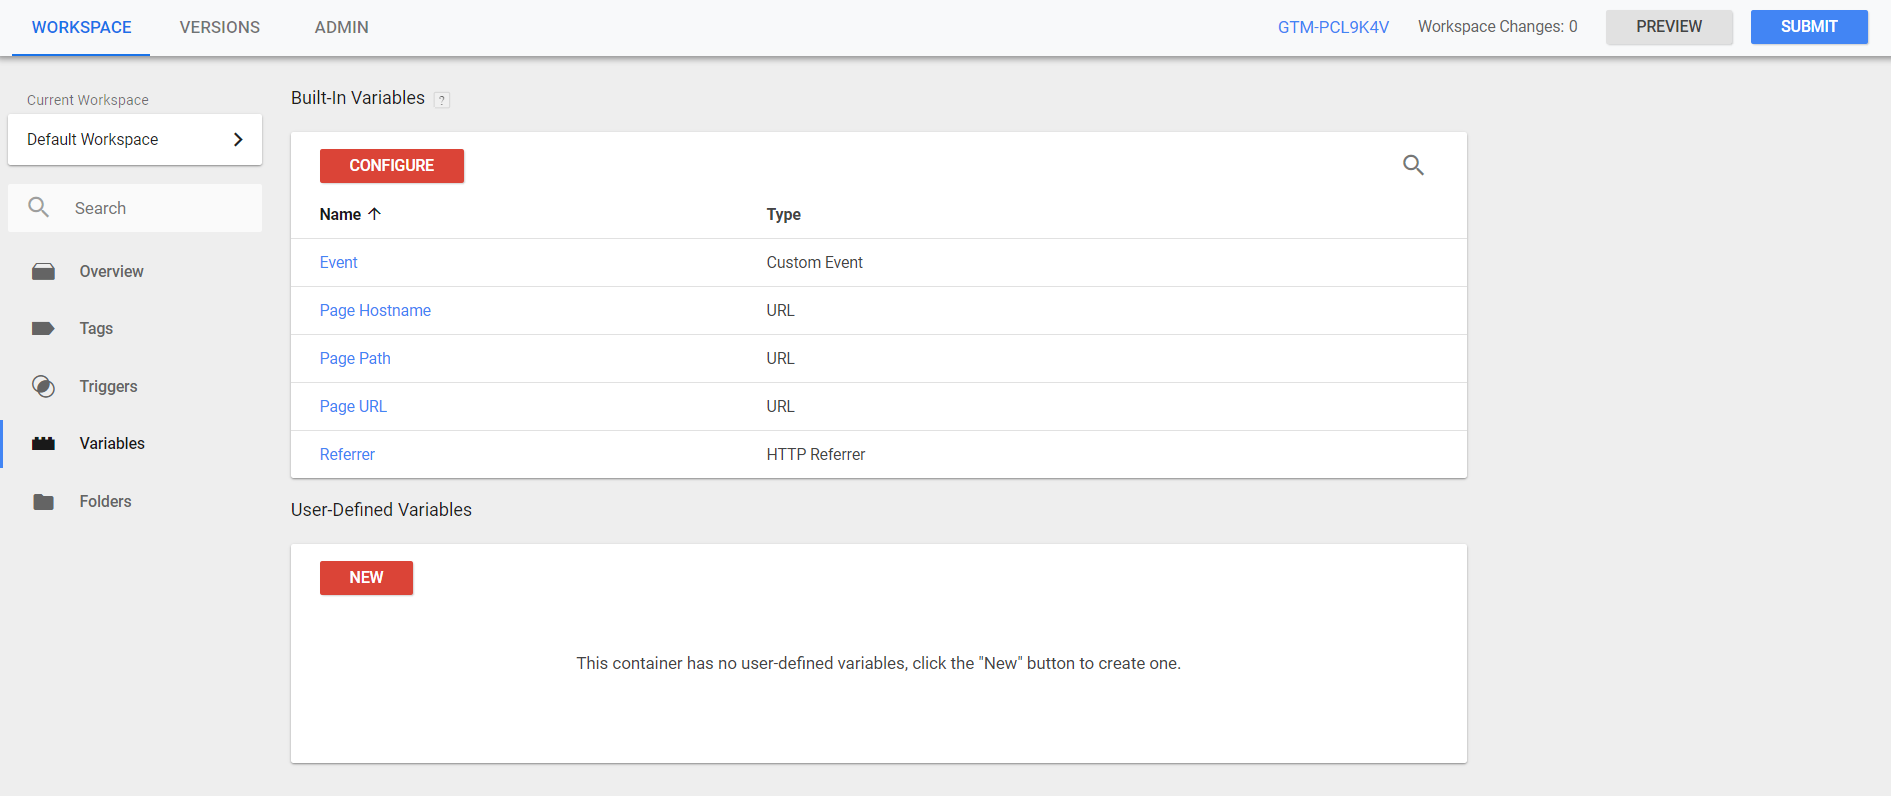Toggle Name column sort order arrow
Image resolution: width=1891 pixels, height=796 pixels.
click(x=375, y=214)
